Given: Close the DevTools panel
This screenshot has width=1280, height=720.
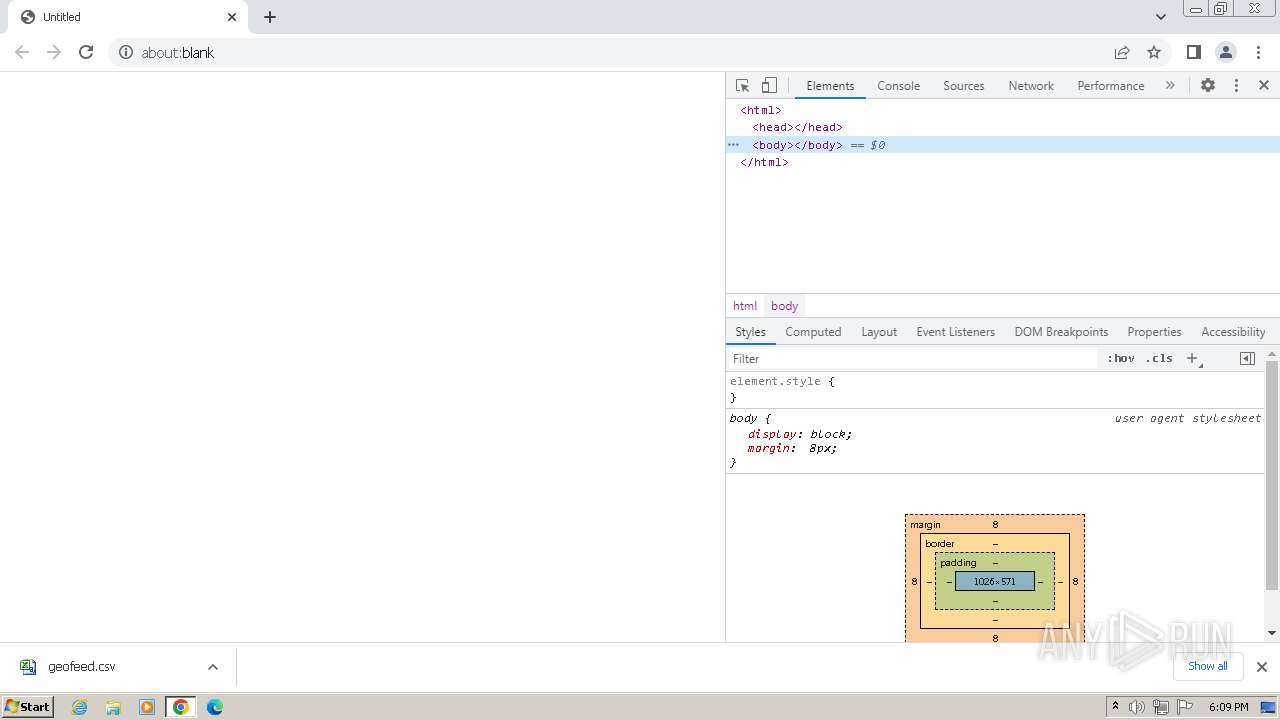Looking at the screenshot, I should point(1264,86).
